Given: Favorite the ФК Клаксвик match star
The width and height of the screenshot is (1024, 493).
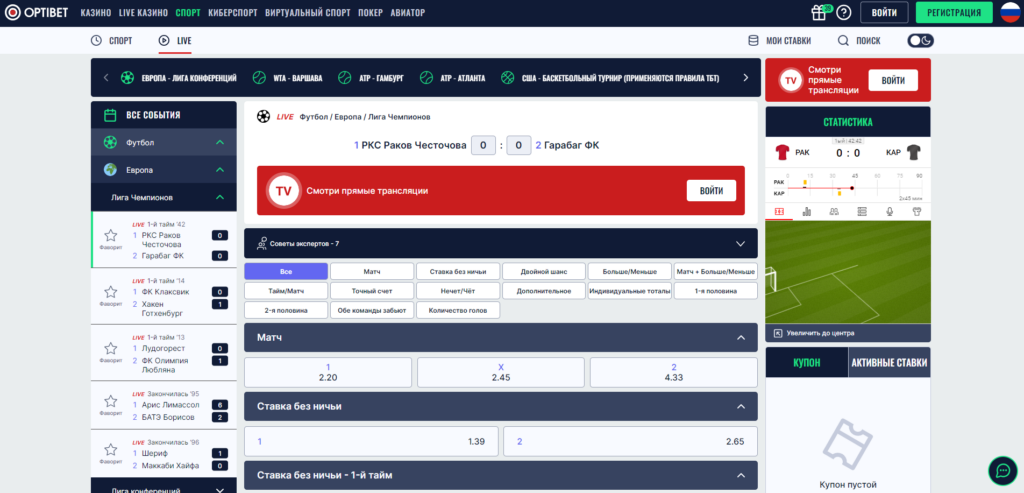Looking at the screenshot, I should point(110,292).
